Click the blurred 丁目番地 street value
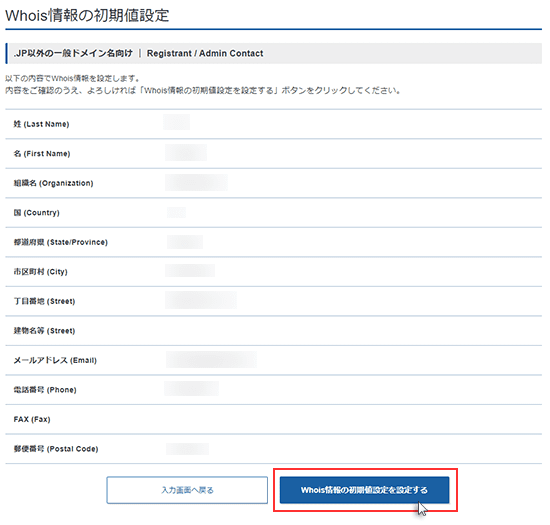This screenshot has height=525, width=550. 201,300
